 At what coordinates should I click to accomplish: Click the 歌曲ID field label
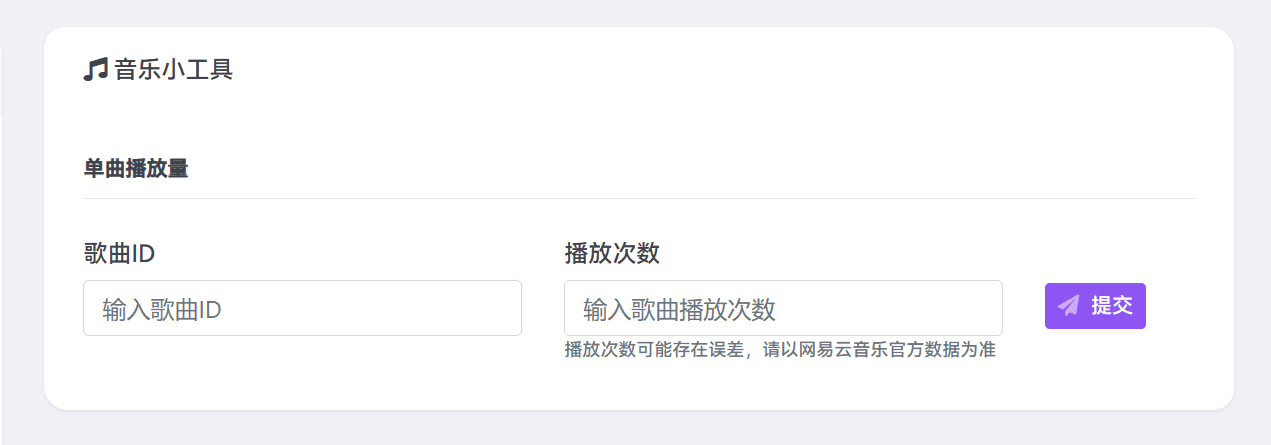click(119, 254)
